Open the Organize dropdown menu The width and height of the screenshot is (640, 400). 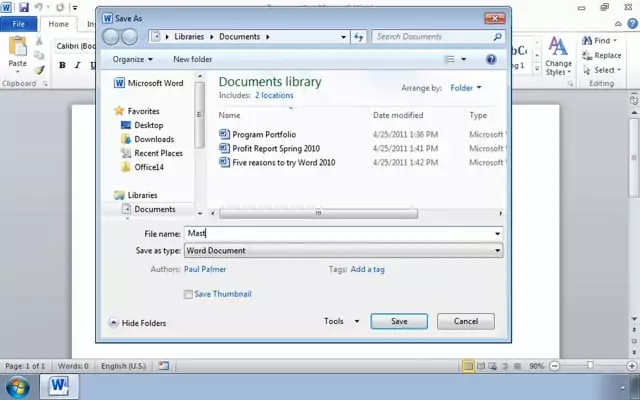coord(133,60)
